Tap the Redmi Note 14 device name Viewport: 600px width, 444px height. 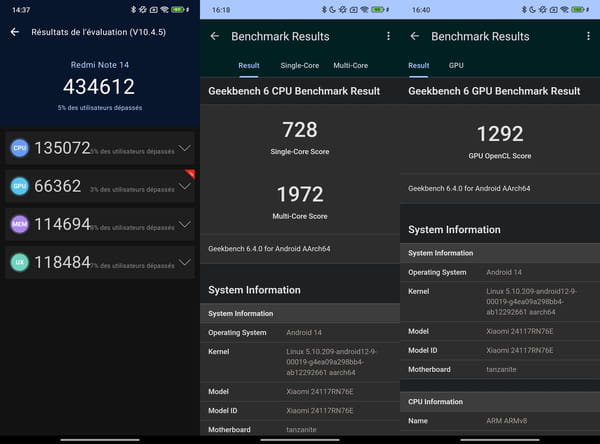point(99,65)
